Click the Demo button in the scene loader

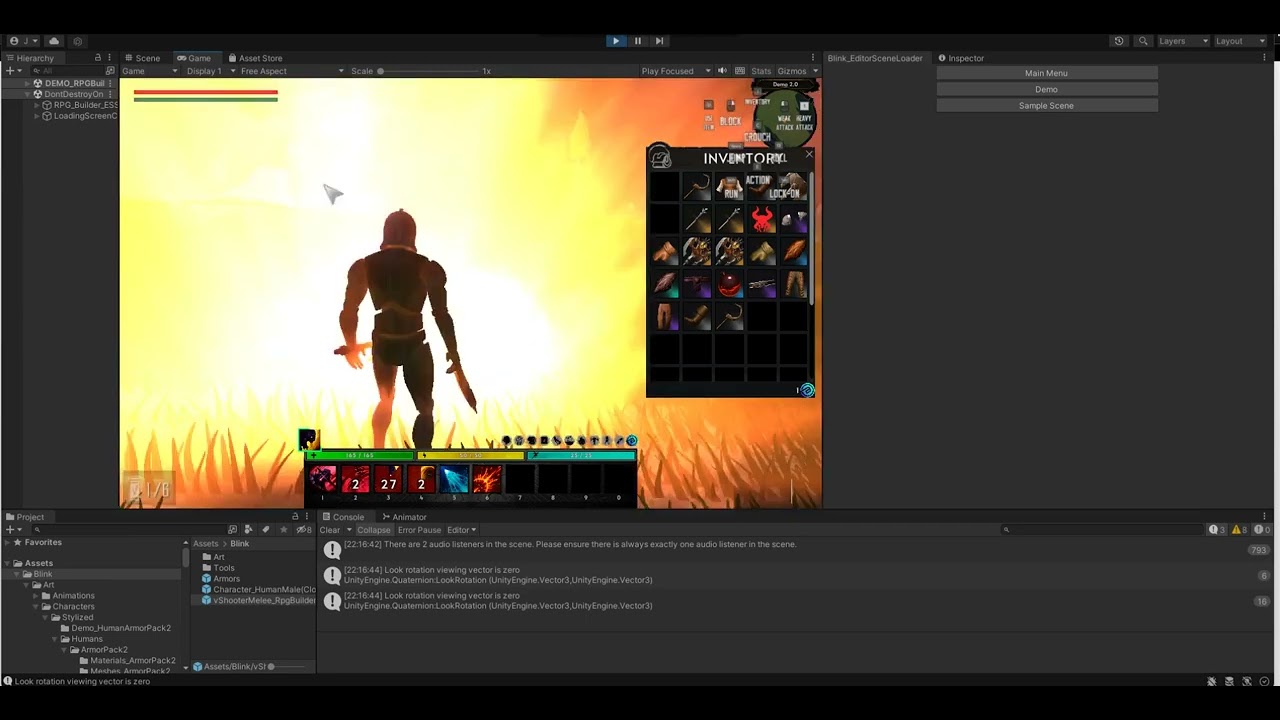click(1046, 89)
